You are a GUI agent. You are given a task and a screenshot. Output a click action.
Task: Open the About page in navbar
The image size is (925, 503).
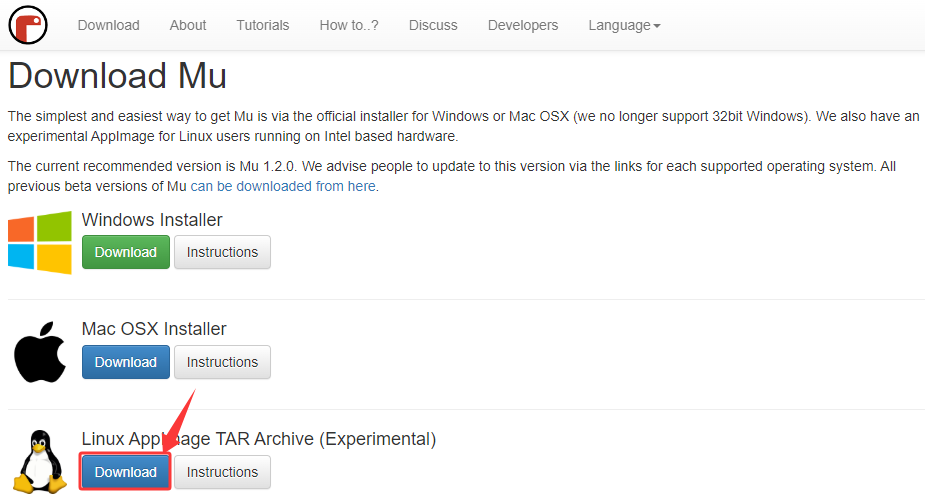[x=188, y=25]
